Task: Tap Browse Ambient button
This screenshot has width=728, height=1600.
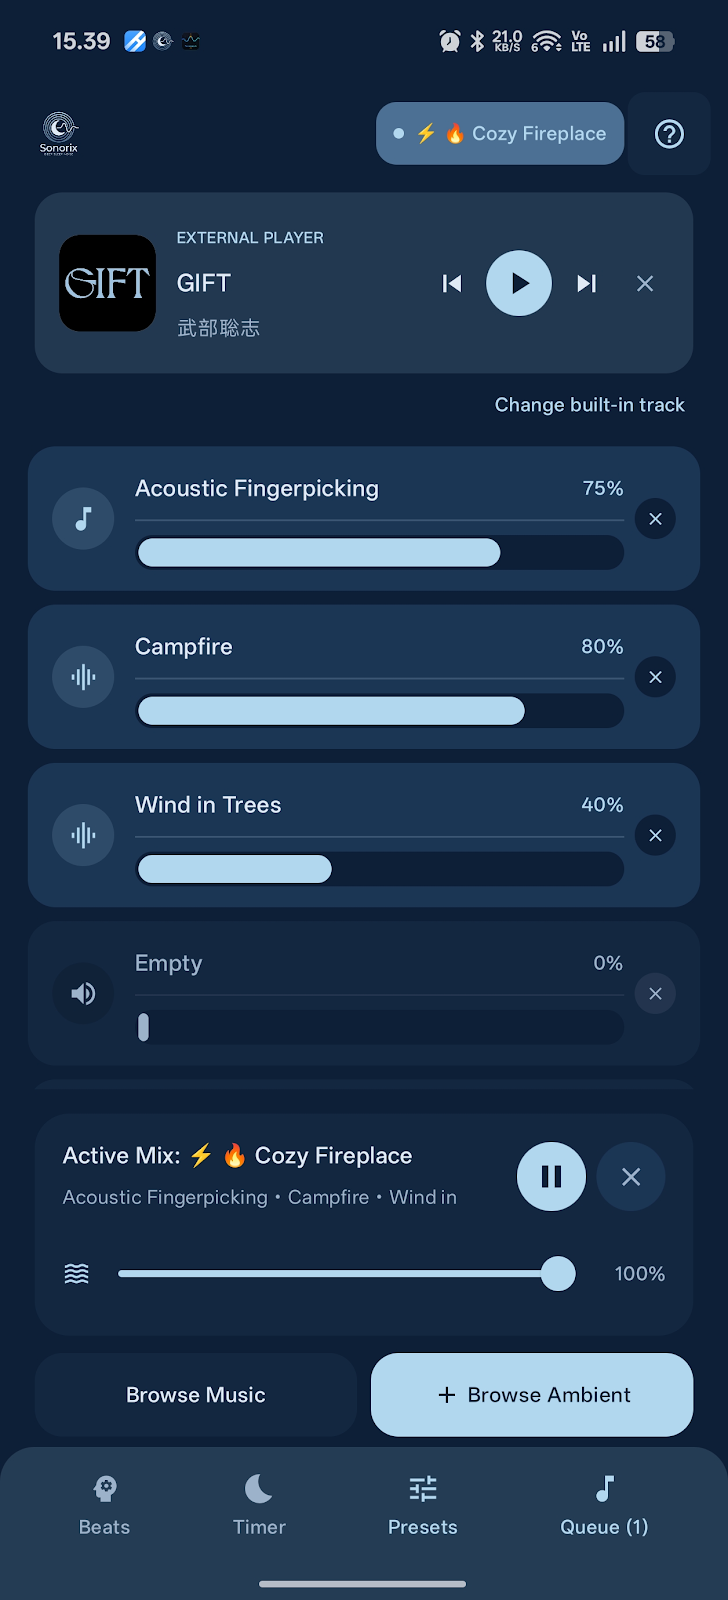Action: click(x=532, y=1395)
